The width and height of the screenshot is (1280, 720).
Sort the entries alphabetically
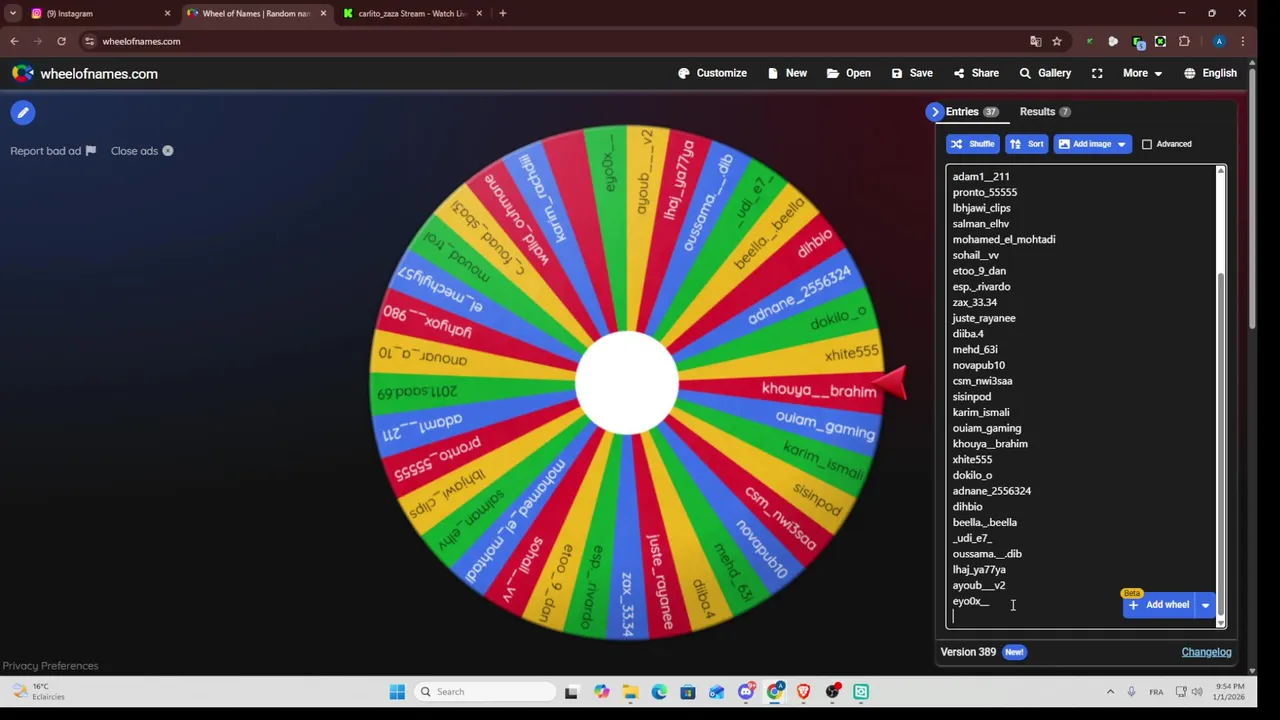click(1027, 144)
